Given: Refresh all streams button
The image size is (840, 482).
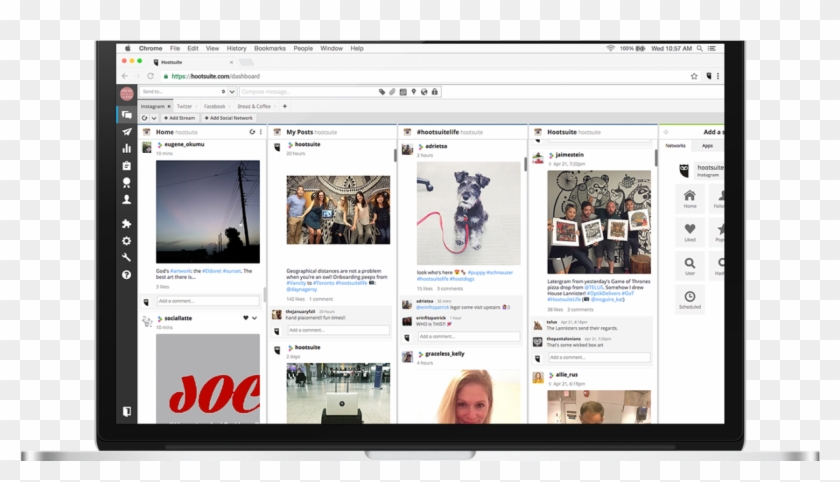Looking at the screenshot, I should pyautogui.click(x=145, y=118).
